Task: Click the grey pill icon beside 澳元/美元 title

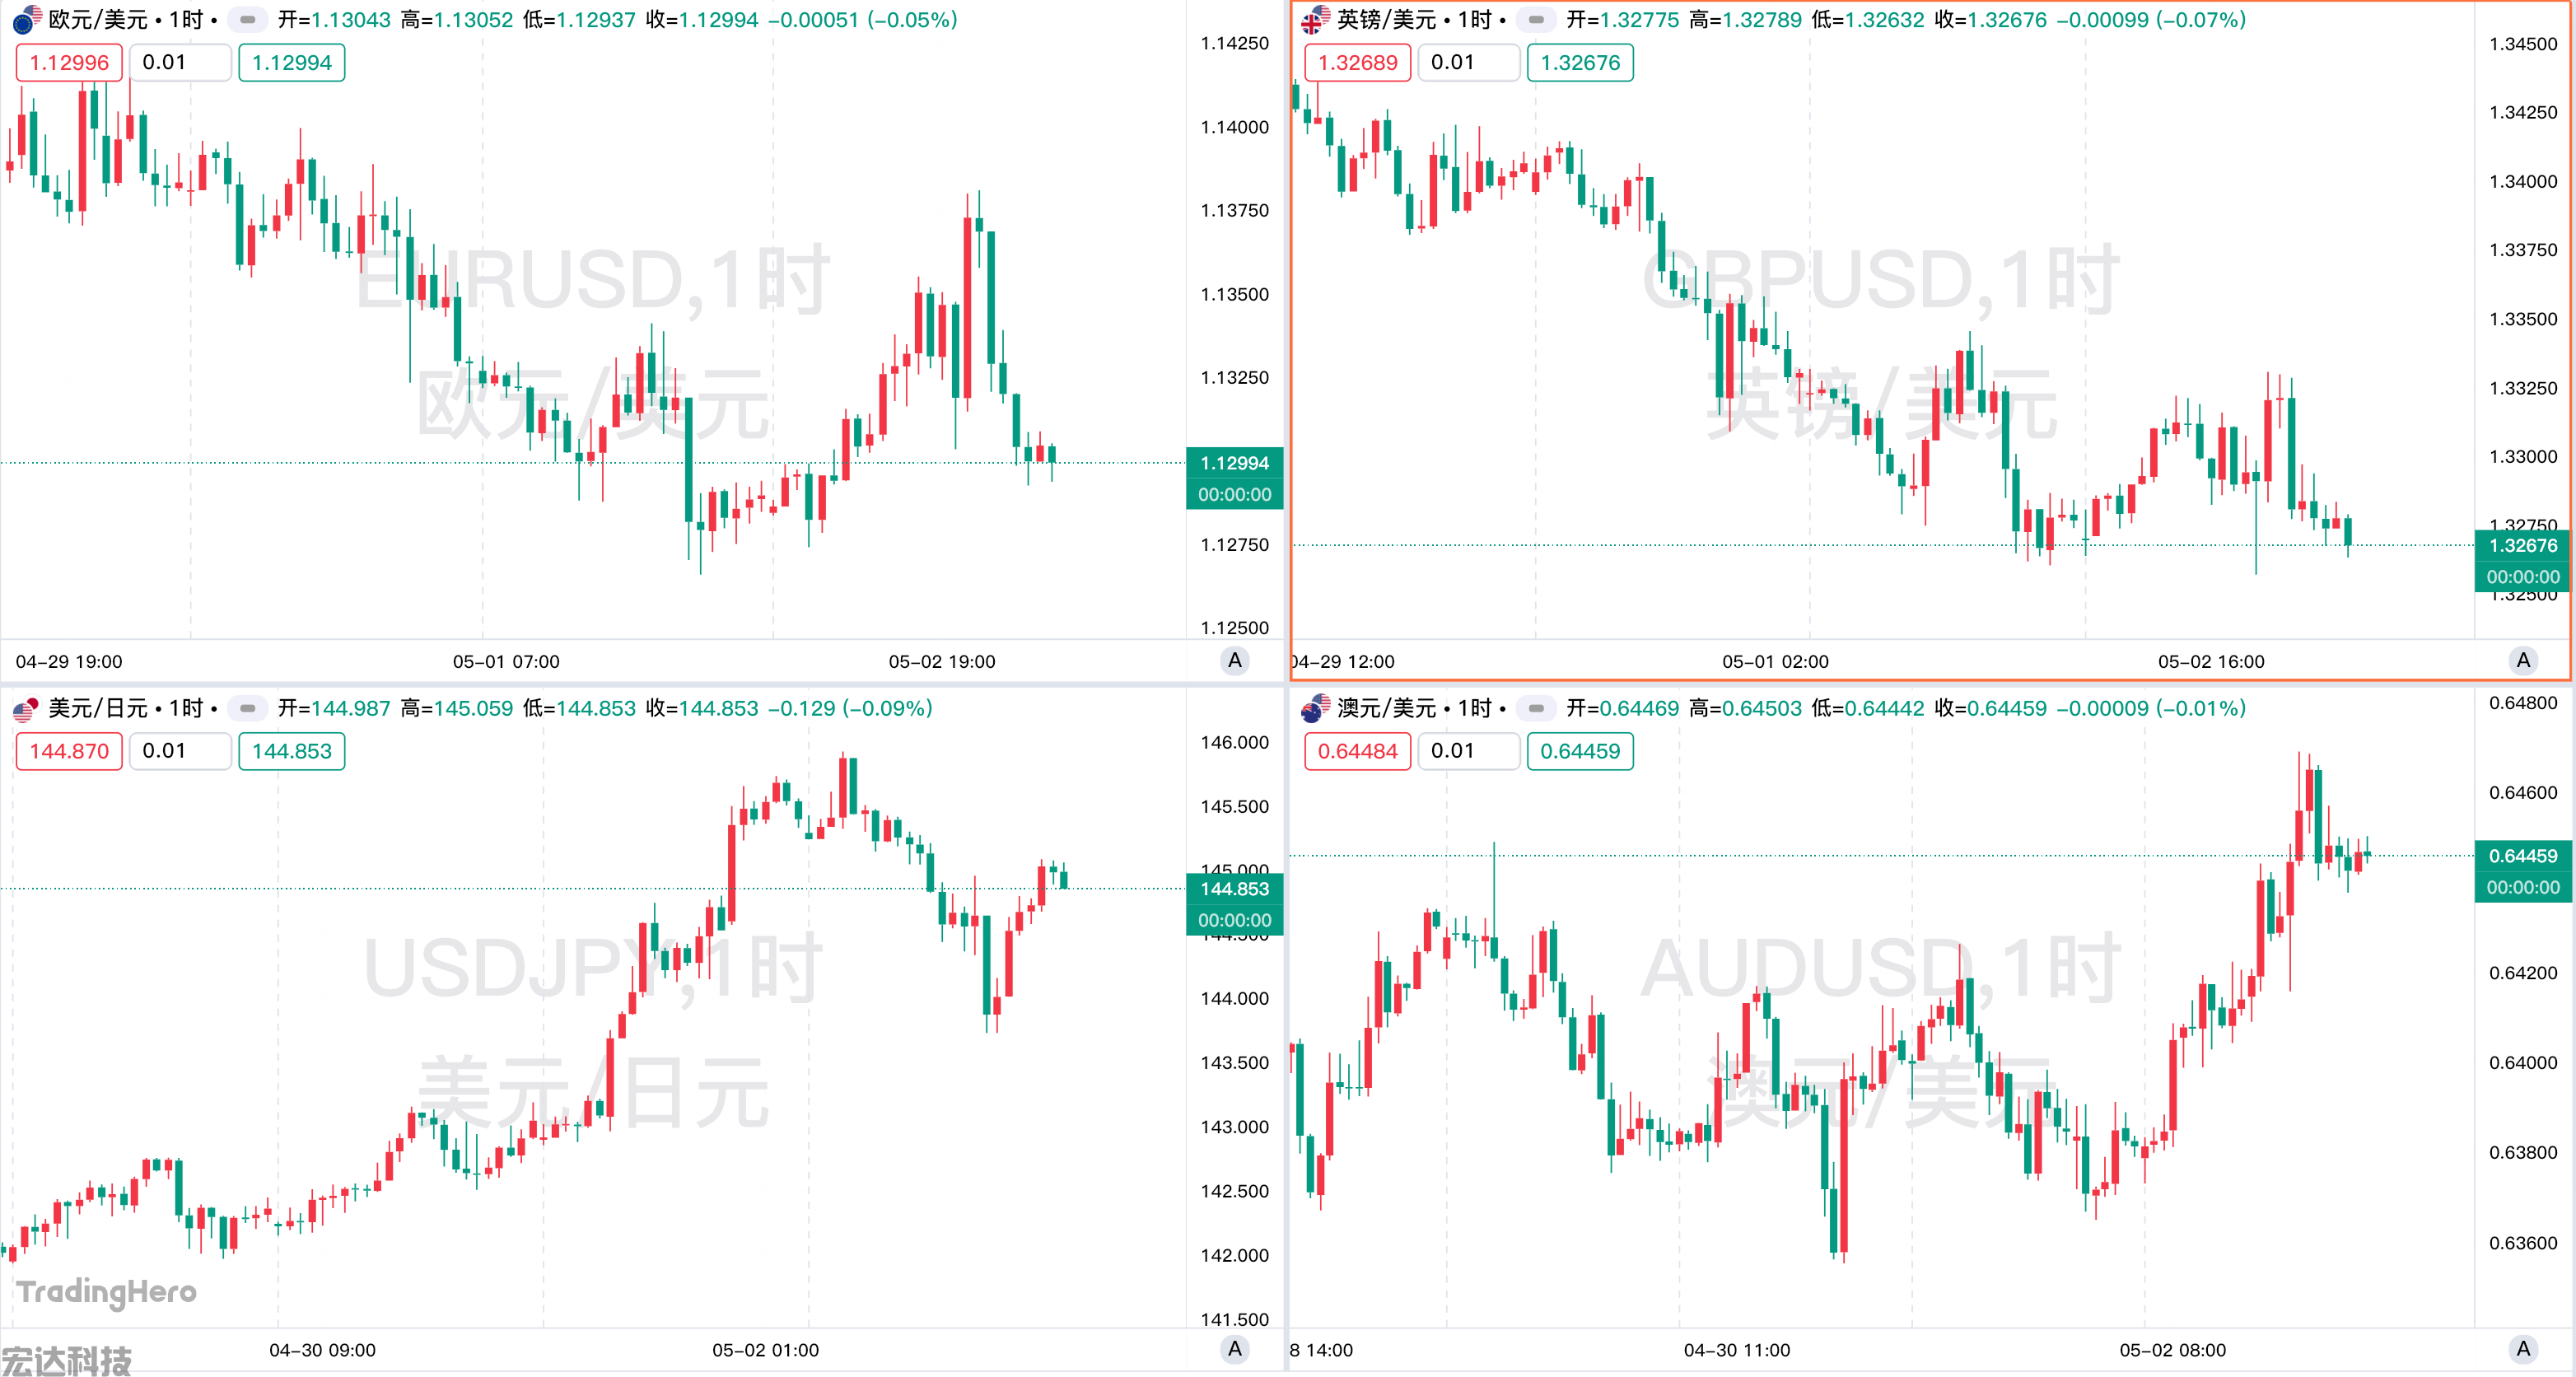Action: [x=1536, y=709]
